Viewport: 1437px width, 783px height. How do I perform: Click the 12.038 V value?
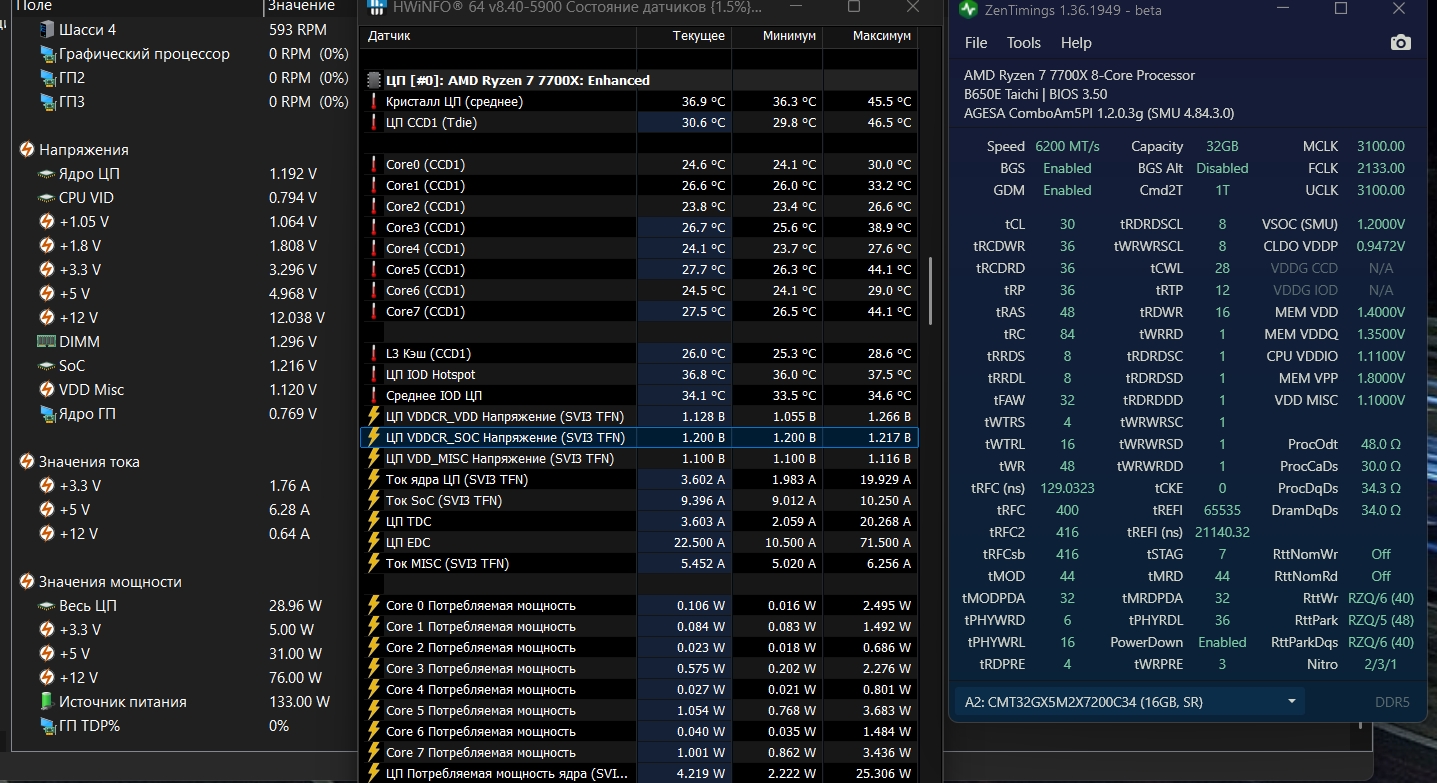297,318
